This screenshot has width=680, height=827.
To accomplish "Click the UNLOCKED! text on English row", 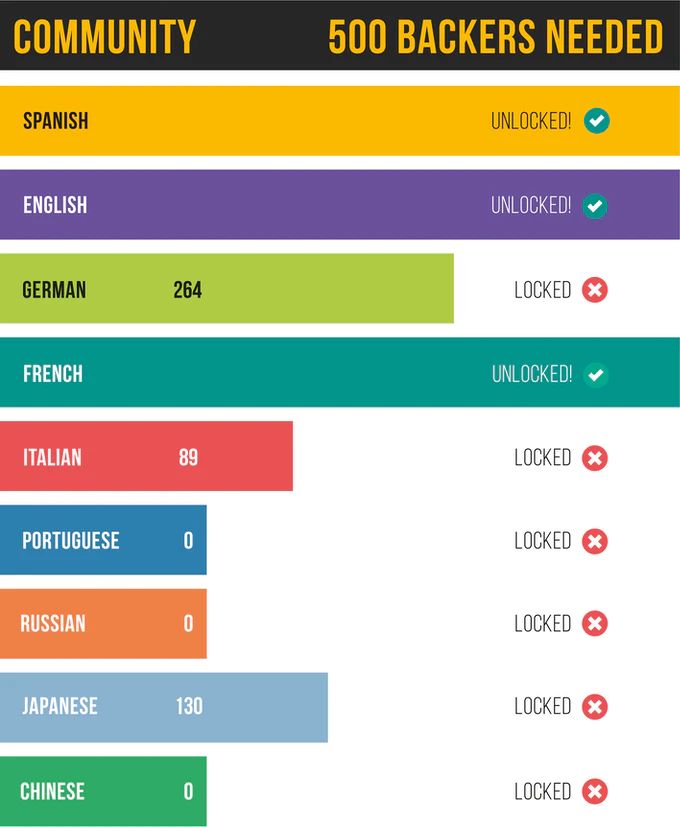I will pyautogui.click(x=531, y=206).
